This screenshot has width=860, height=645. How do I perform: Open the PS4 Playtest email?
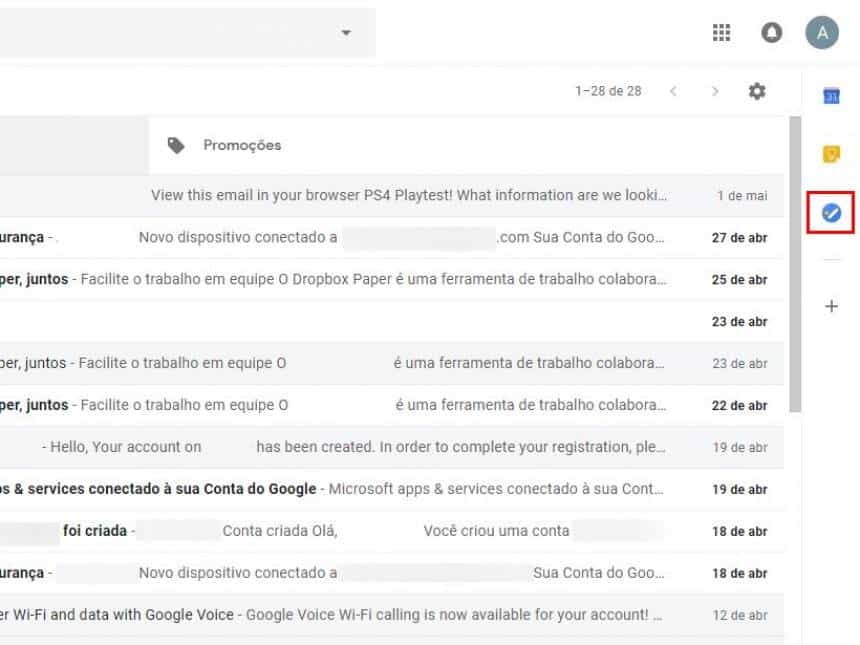pos(392,196)
